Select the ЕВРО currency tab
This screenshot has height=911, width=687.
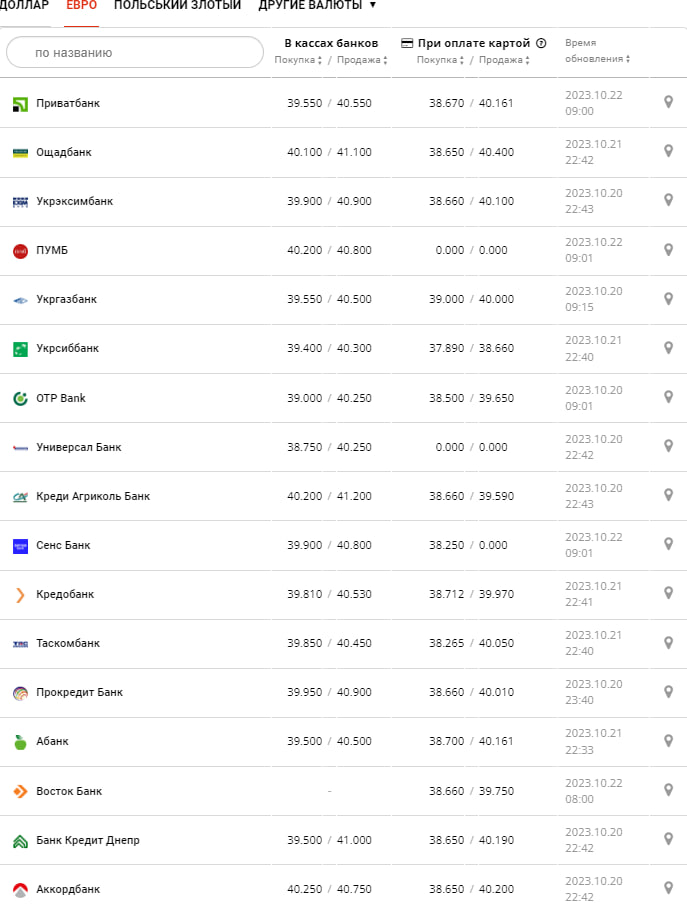click(81, 5)
